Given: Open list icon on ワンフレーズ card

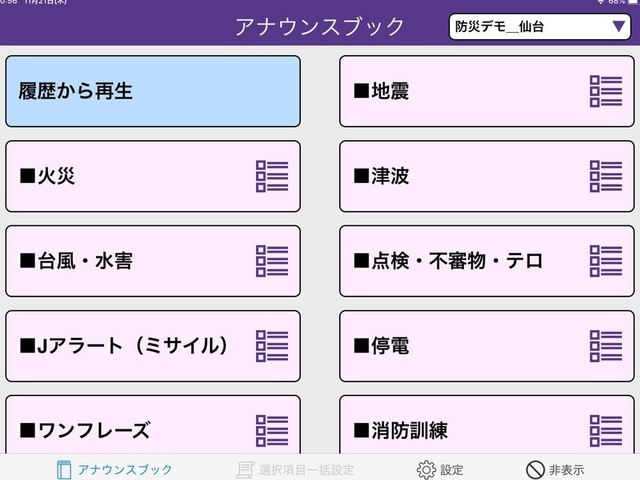Looking at the screenshot, I should (272, 431).
